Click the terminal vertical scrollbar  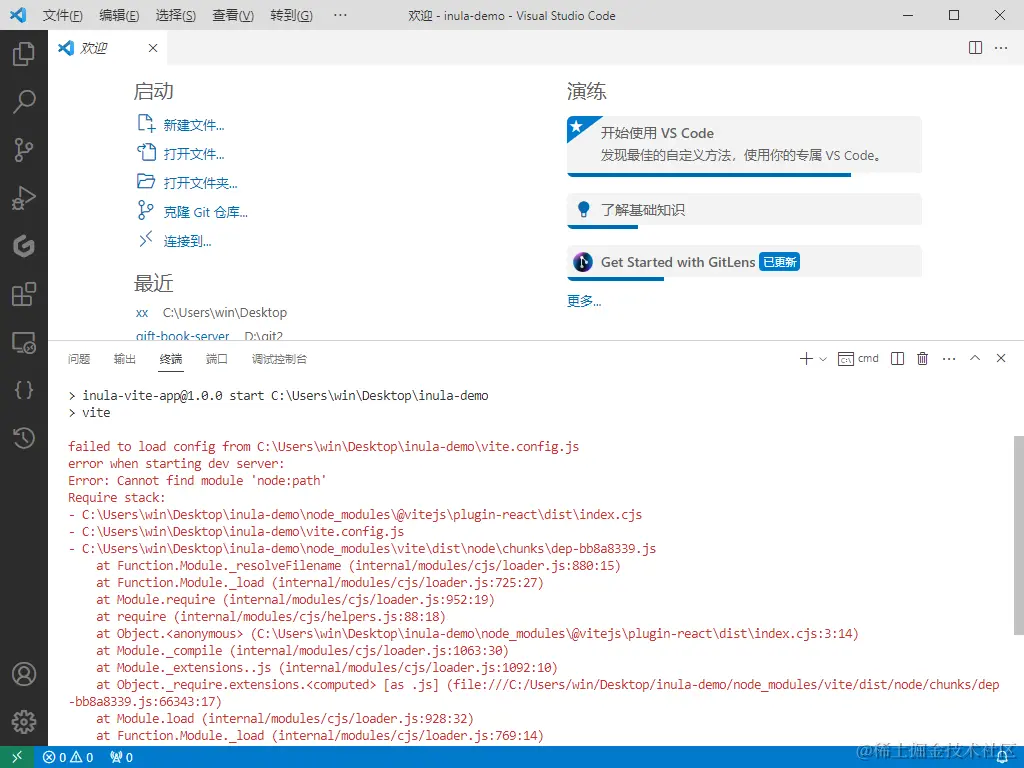click(x=1018, y=534)
